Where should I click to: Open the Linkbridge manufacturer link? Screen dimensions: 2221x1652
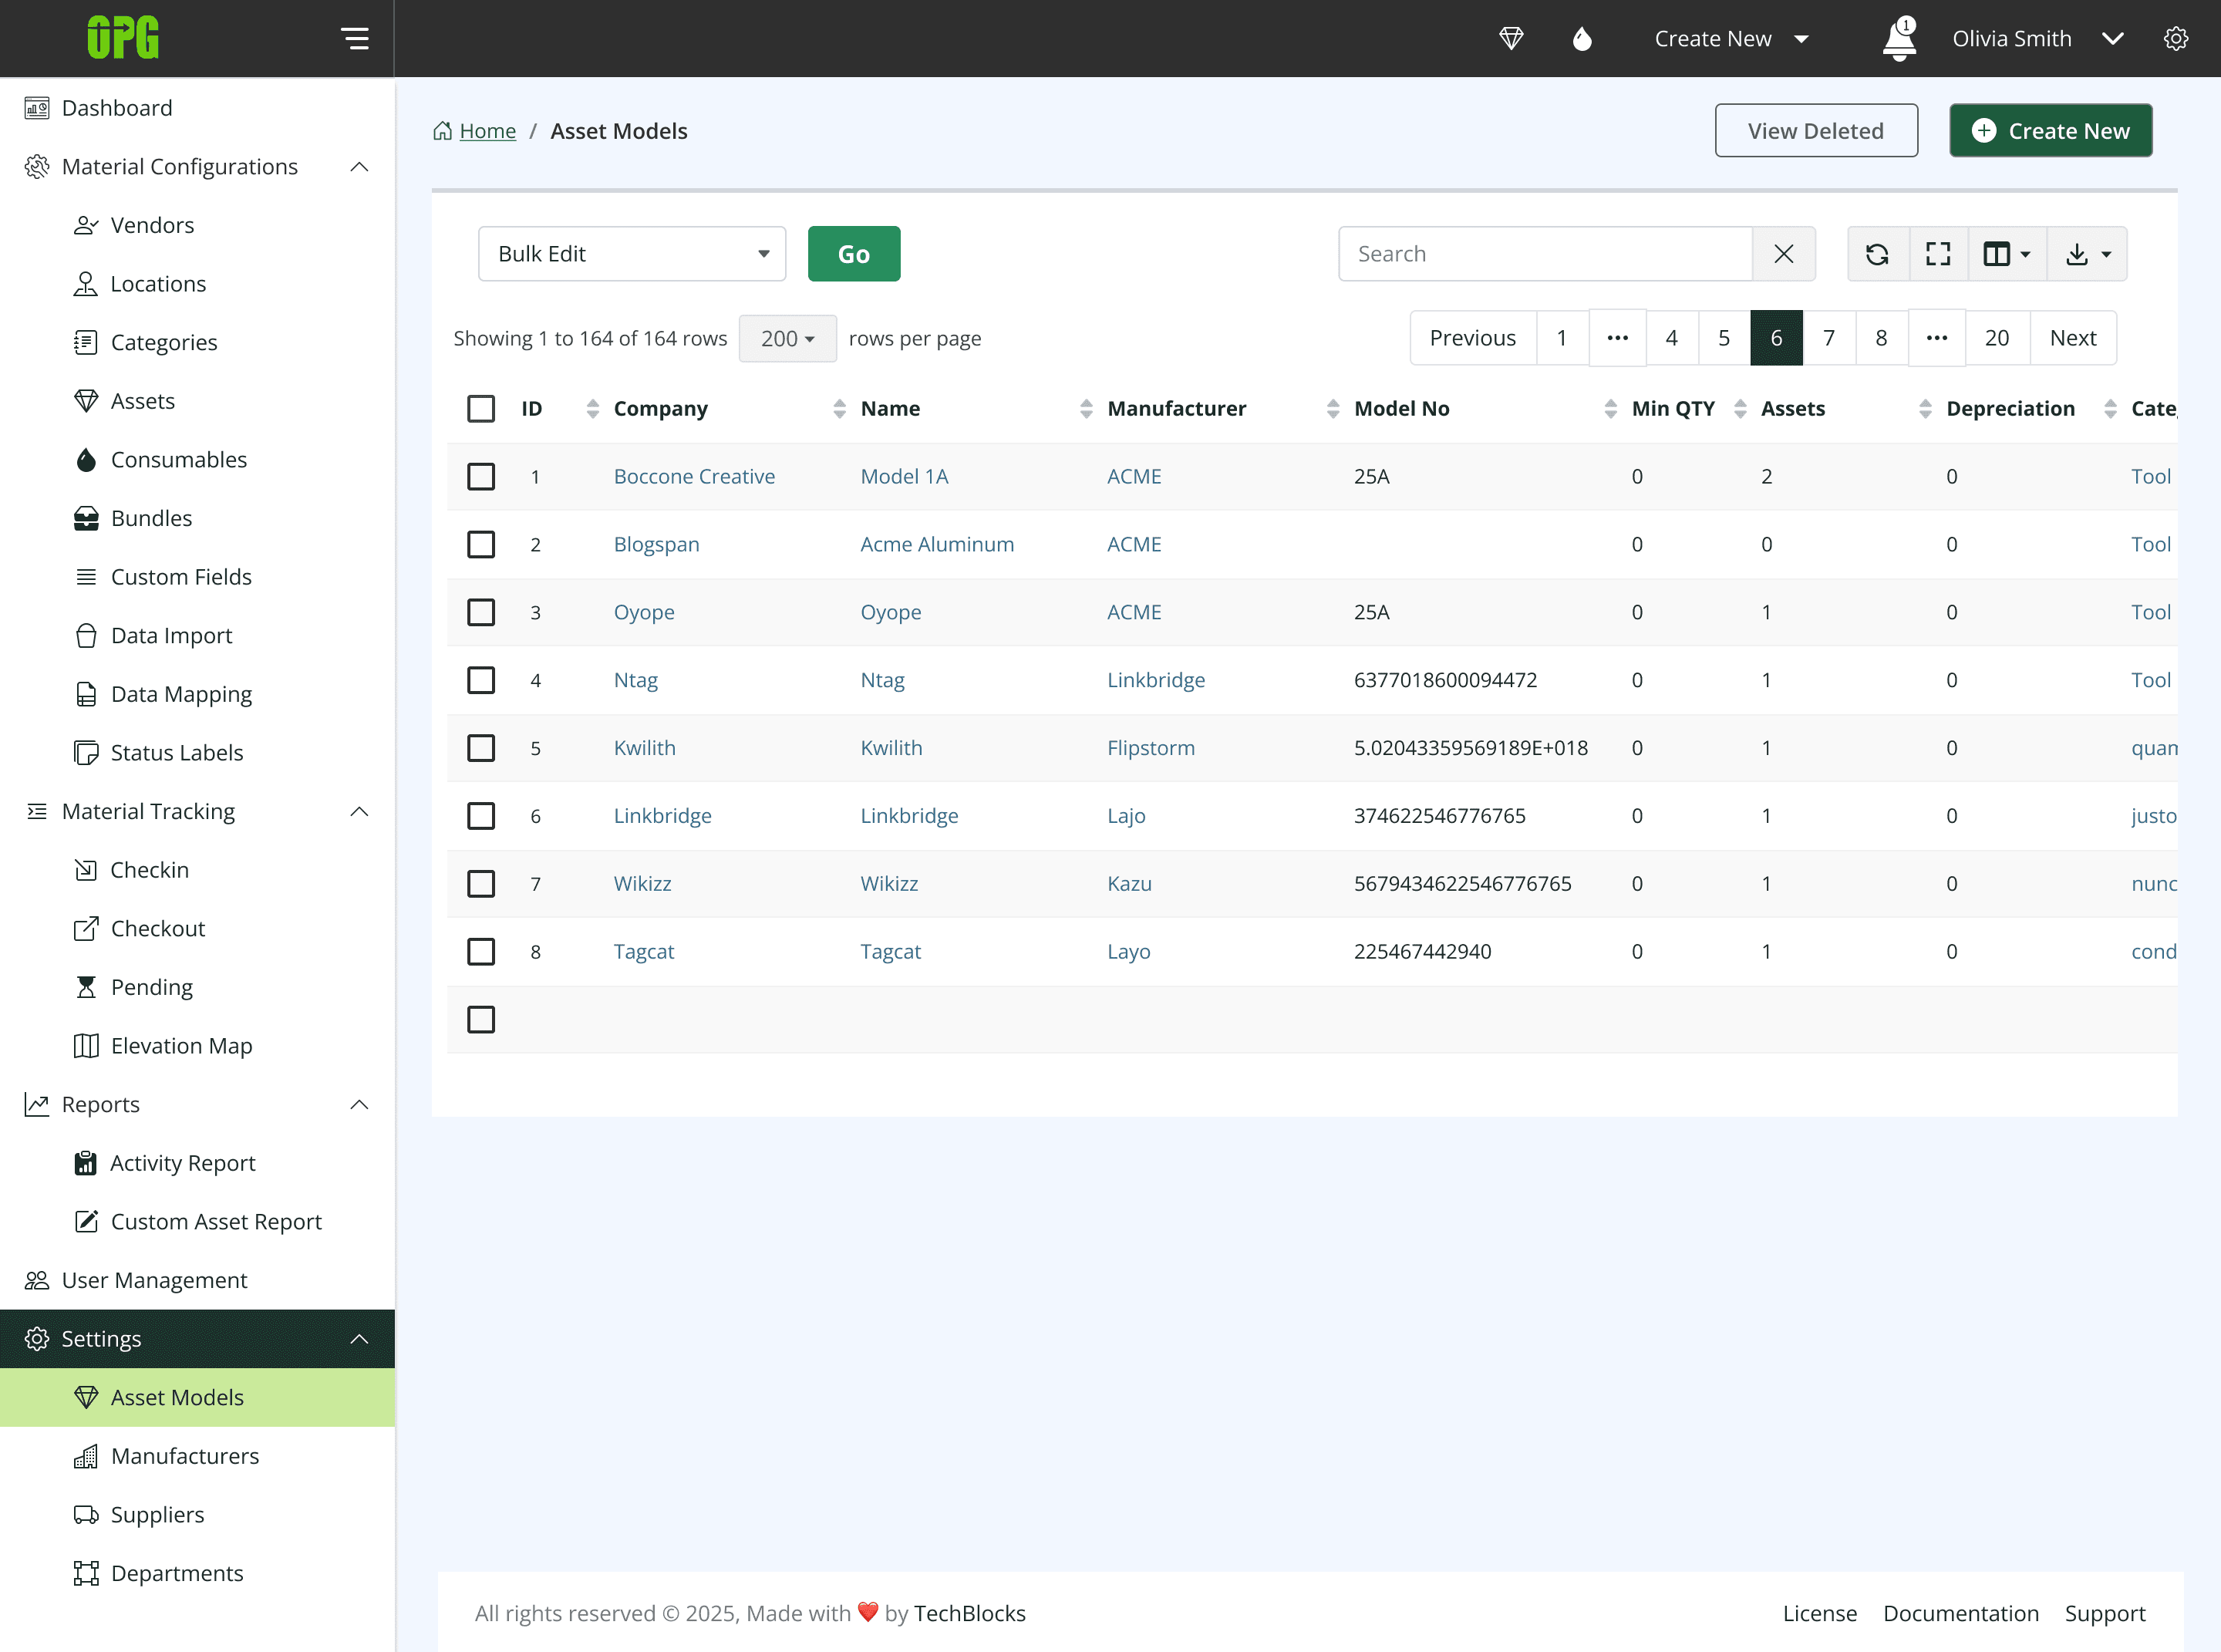pos(1155,680)
